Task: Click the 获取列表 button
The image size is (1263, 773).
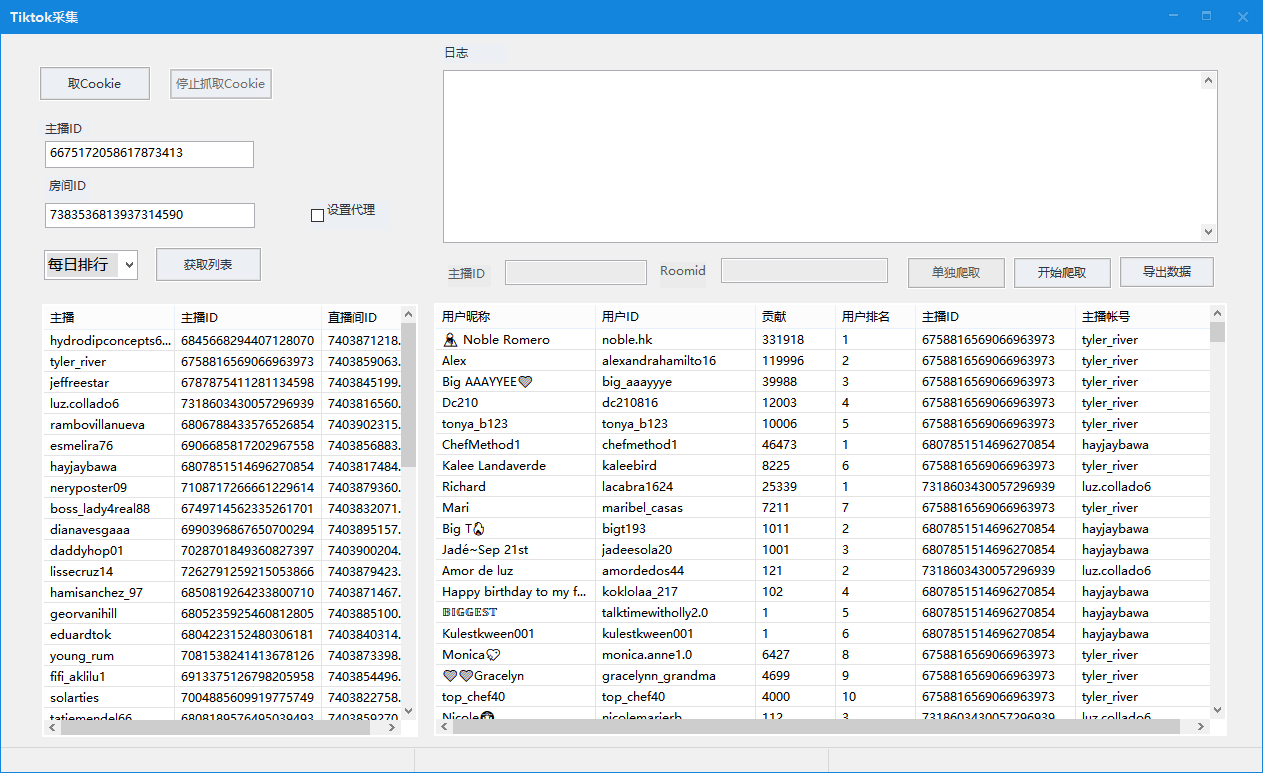Action: (208, 265)
